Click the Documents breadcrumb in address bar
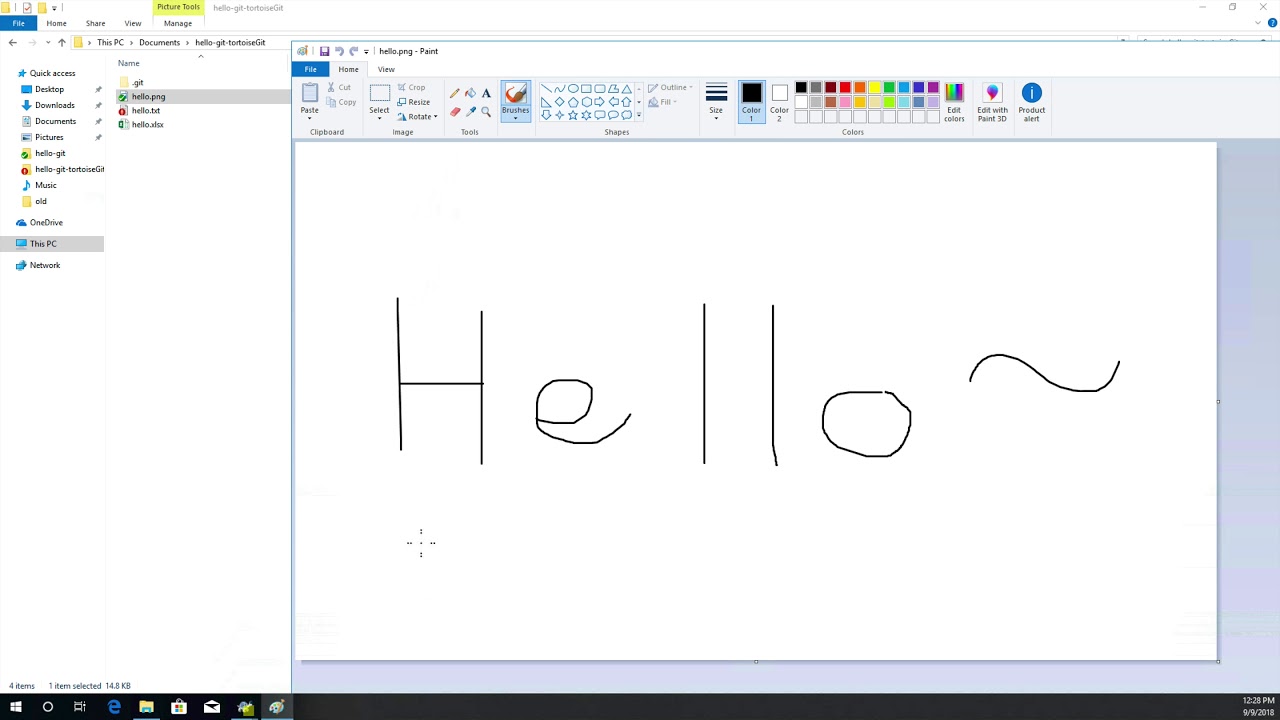 pos(160,42)
